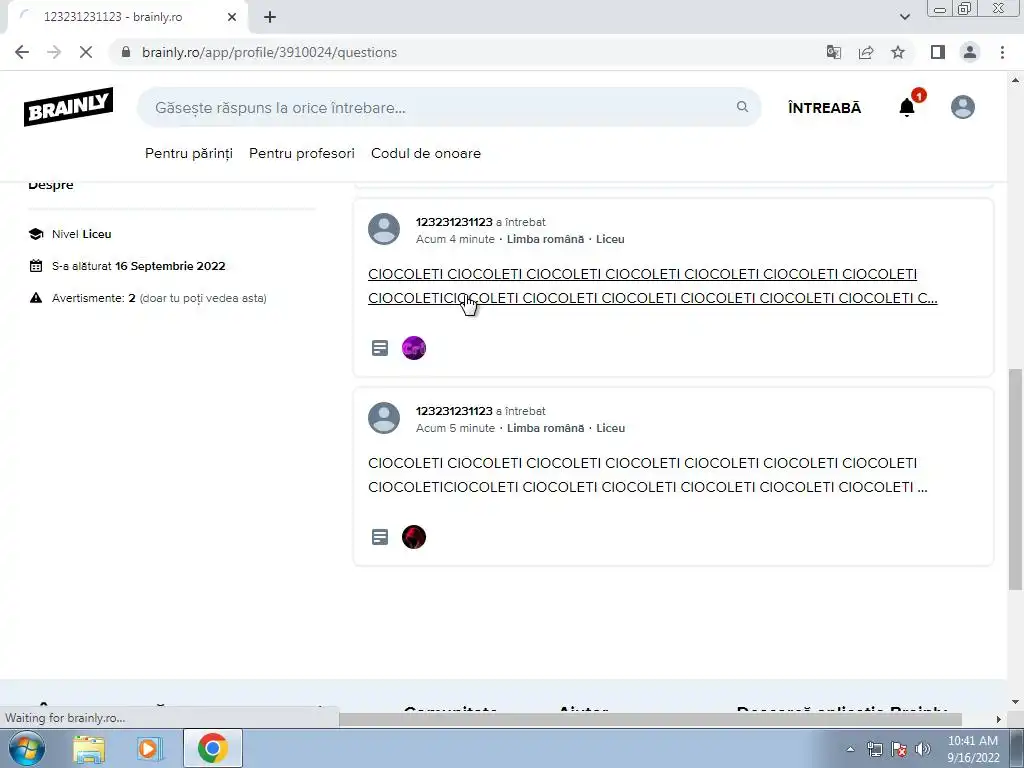Open the notifications bell
Screen dimensions: 1024x768
(906, 107)
